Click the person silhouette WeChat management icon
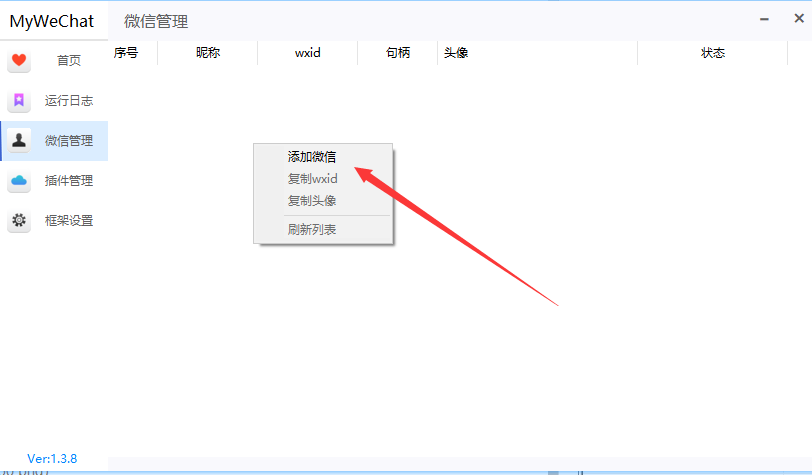This screenshot has width=812, height=475. pos(19,140)
